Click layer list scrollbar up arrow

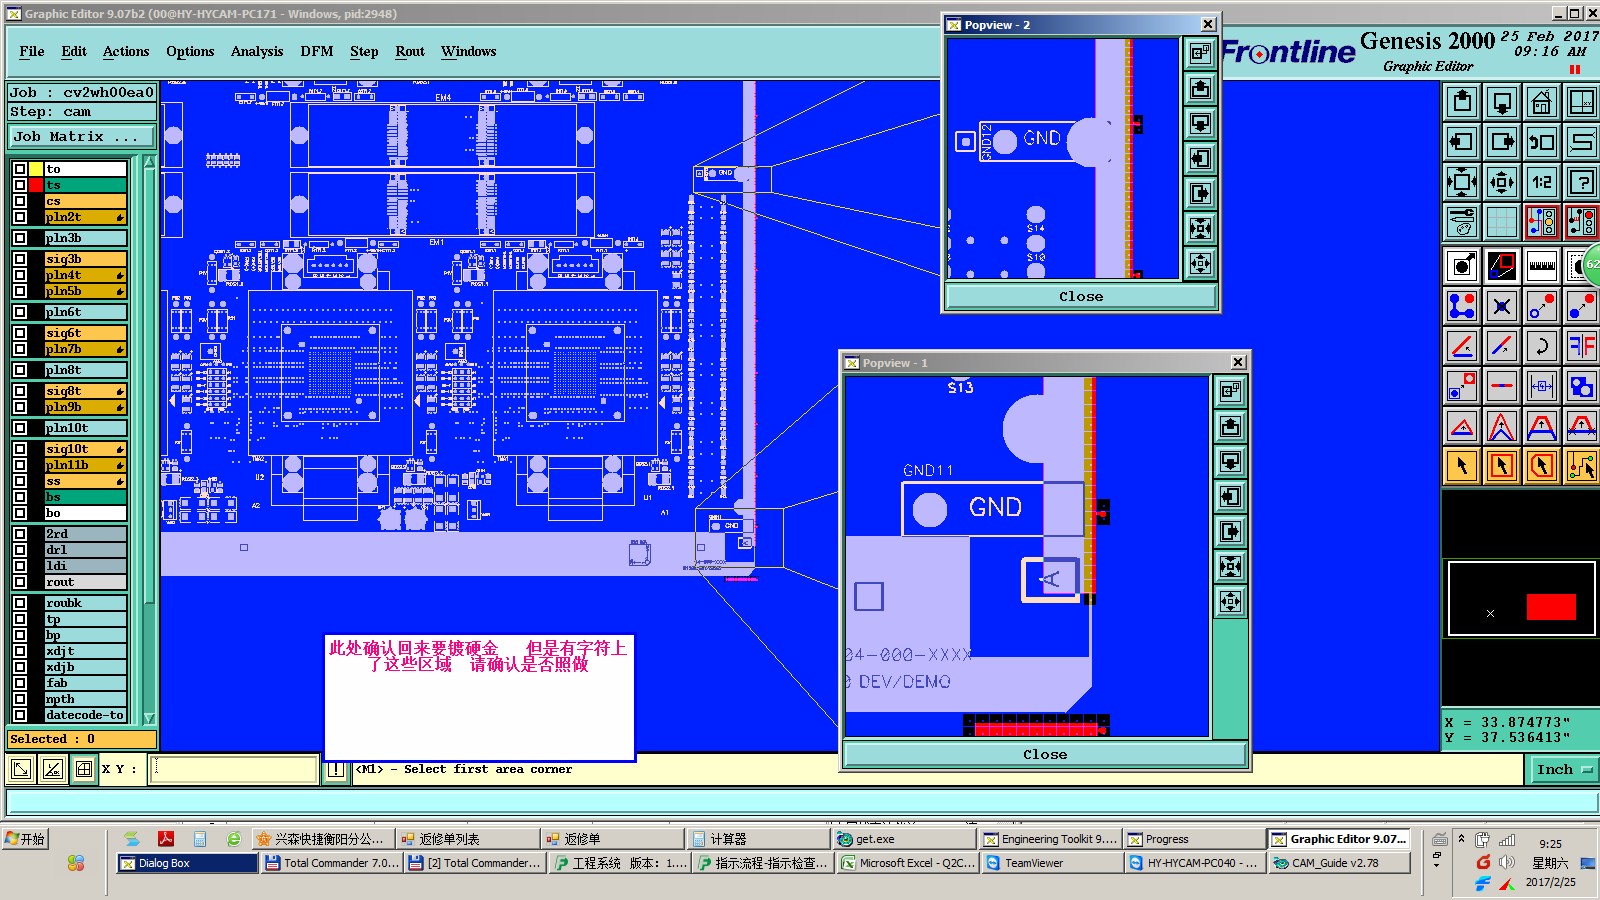click(150, 161)
